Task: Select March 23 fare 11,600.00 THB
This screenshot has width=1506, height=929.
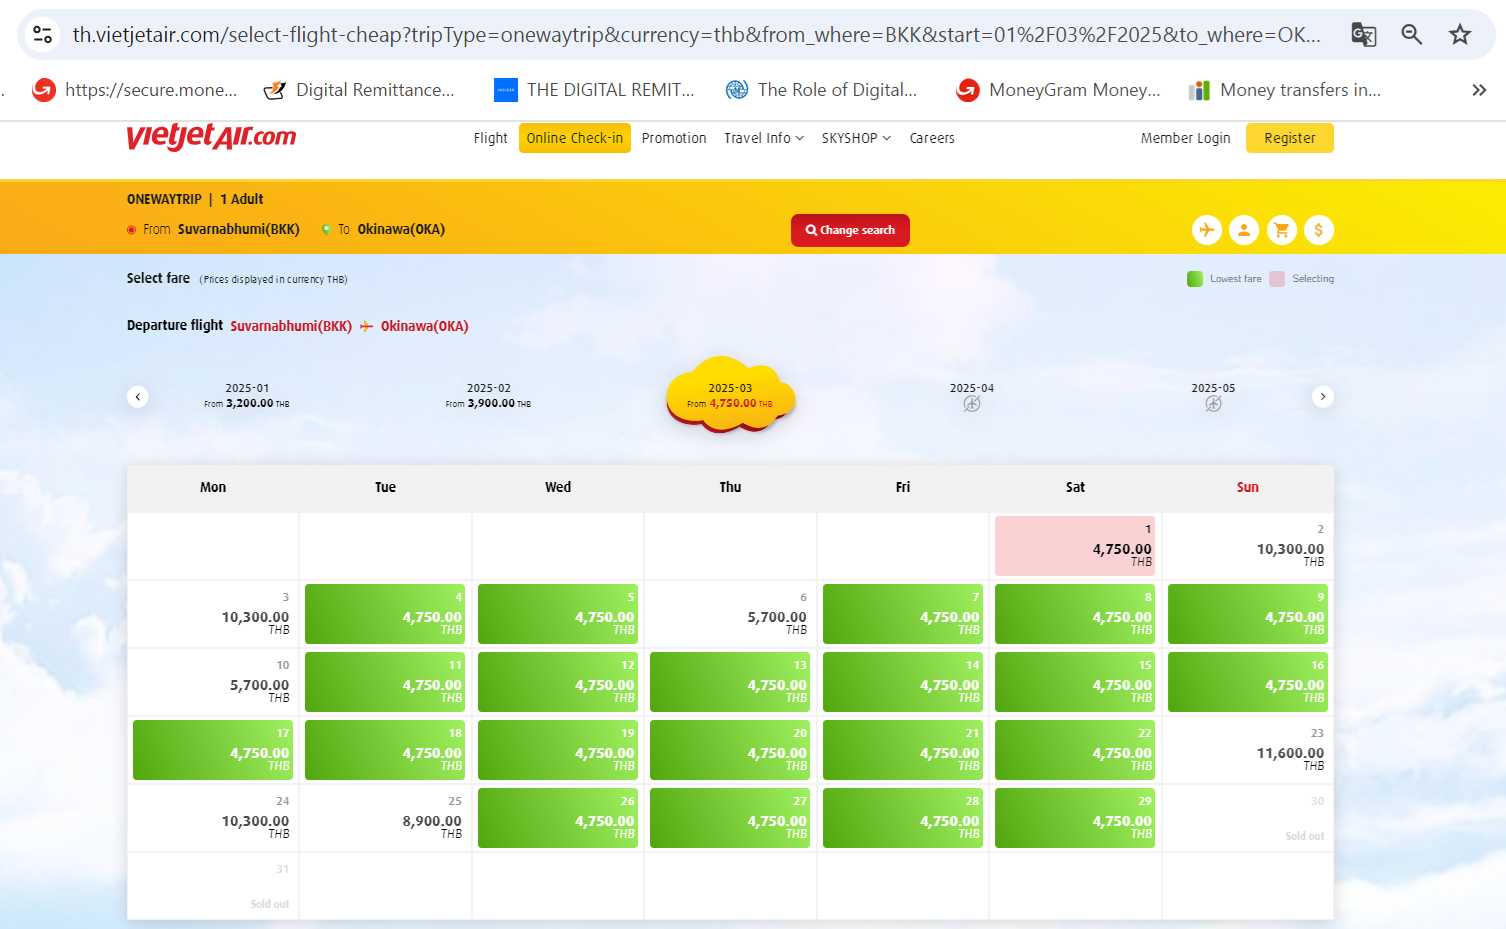Action: click(x=1247, y=750)
